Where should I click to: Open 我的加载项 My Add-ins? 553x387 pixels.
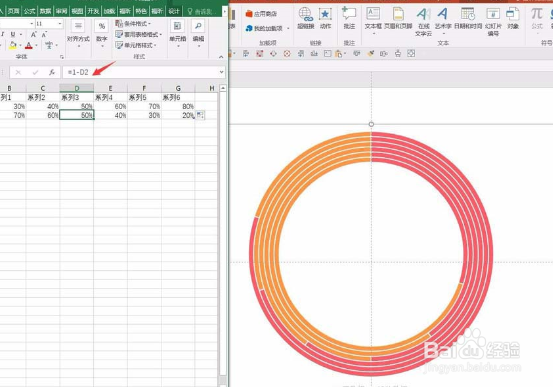(x=268, y=28)
